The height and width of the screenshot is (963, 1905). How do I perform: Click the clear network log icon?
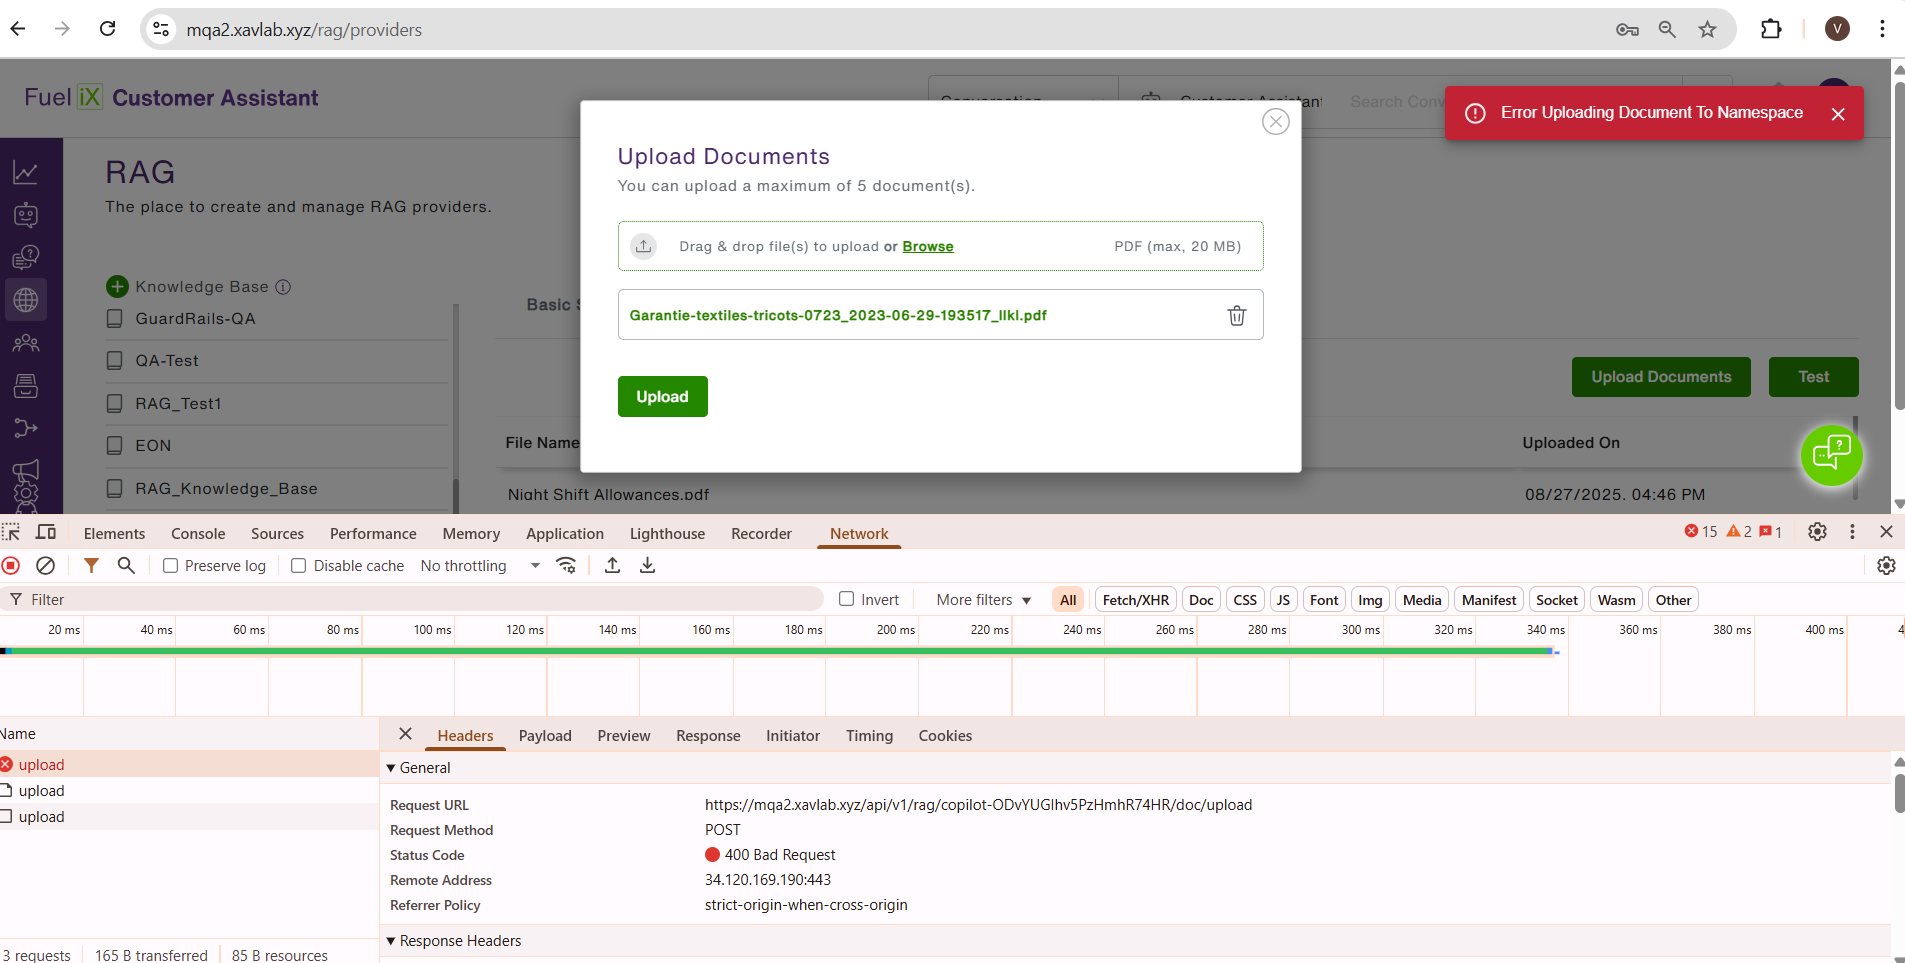[x=45, y=566]
